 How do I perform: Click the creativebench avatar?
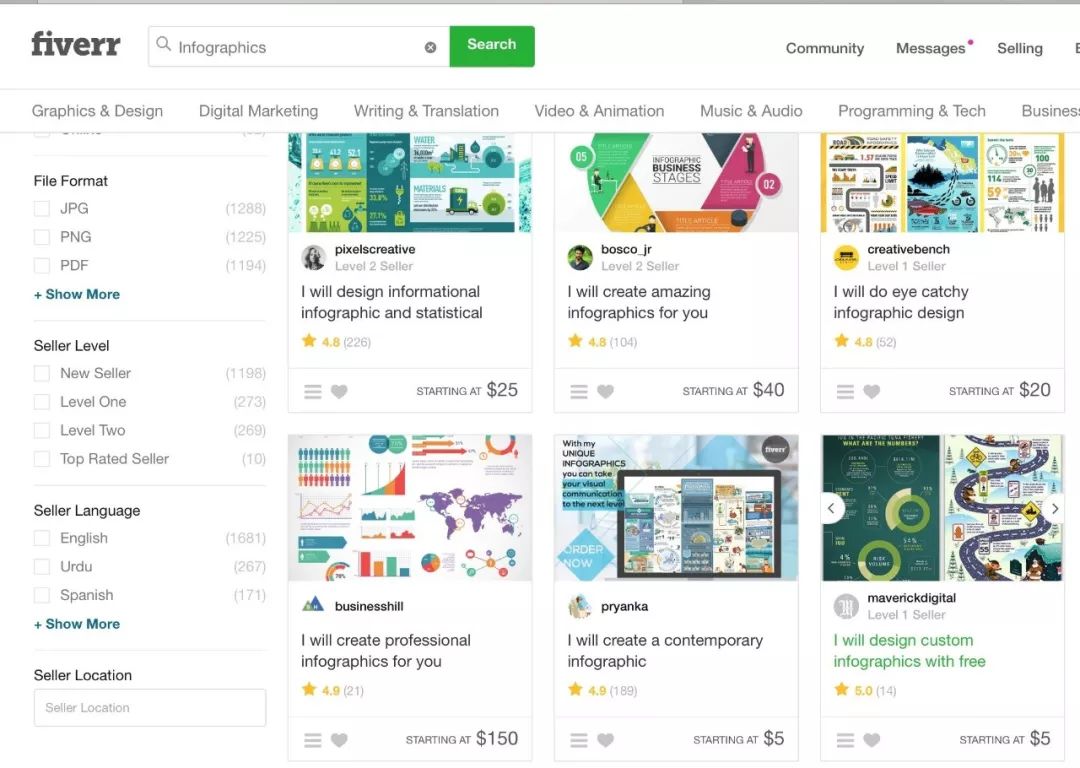click(846, 258)
